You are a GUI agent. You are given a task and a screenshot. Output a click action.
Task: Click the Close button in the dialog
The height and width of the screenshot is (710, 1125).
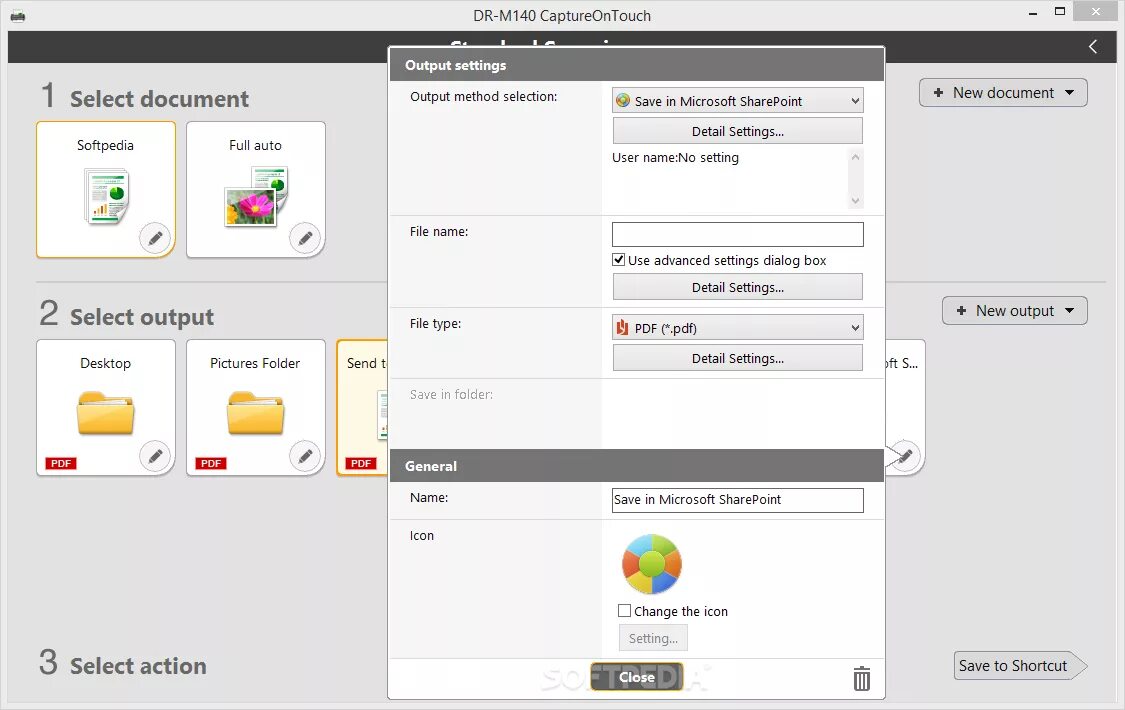(636, 677)
